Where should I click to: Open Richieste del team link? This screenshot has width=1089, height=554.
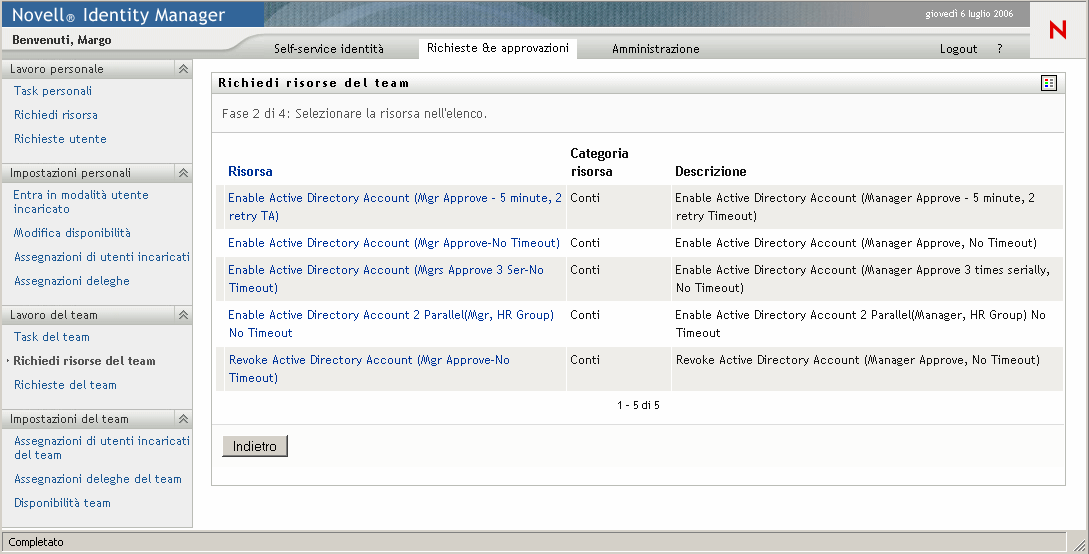tap(65, 385)
